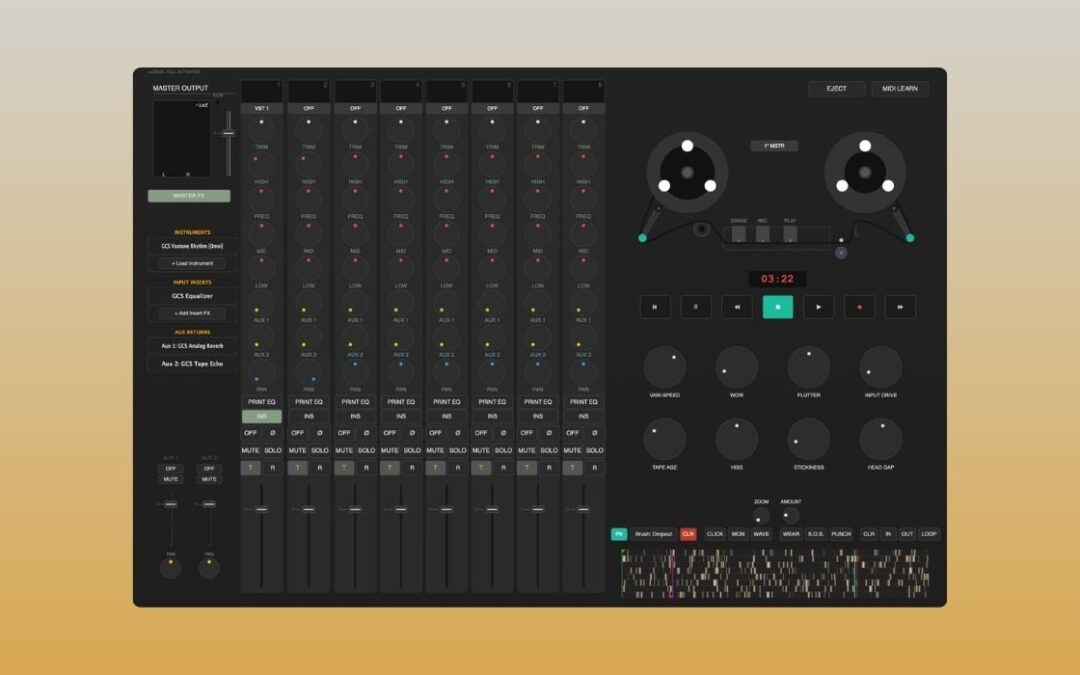Viewport: 1080px width, 675px height.
Task: Toggle the INS button on channel 1
Action: [x=262, y=417]
